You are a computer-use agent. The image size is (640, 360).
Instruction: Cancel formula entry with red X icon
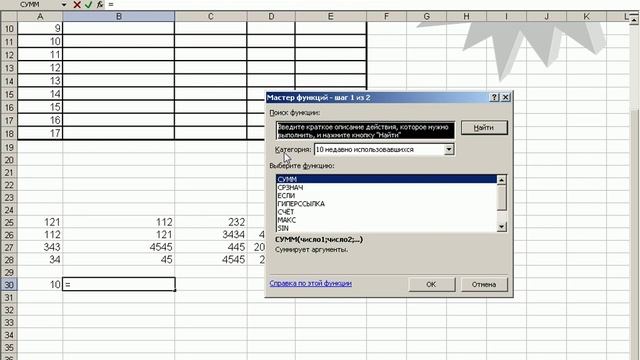pos(77,4)
